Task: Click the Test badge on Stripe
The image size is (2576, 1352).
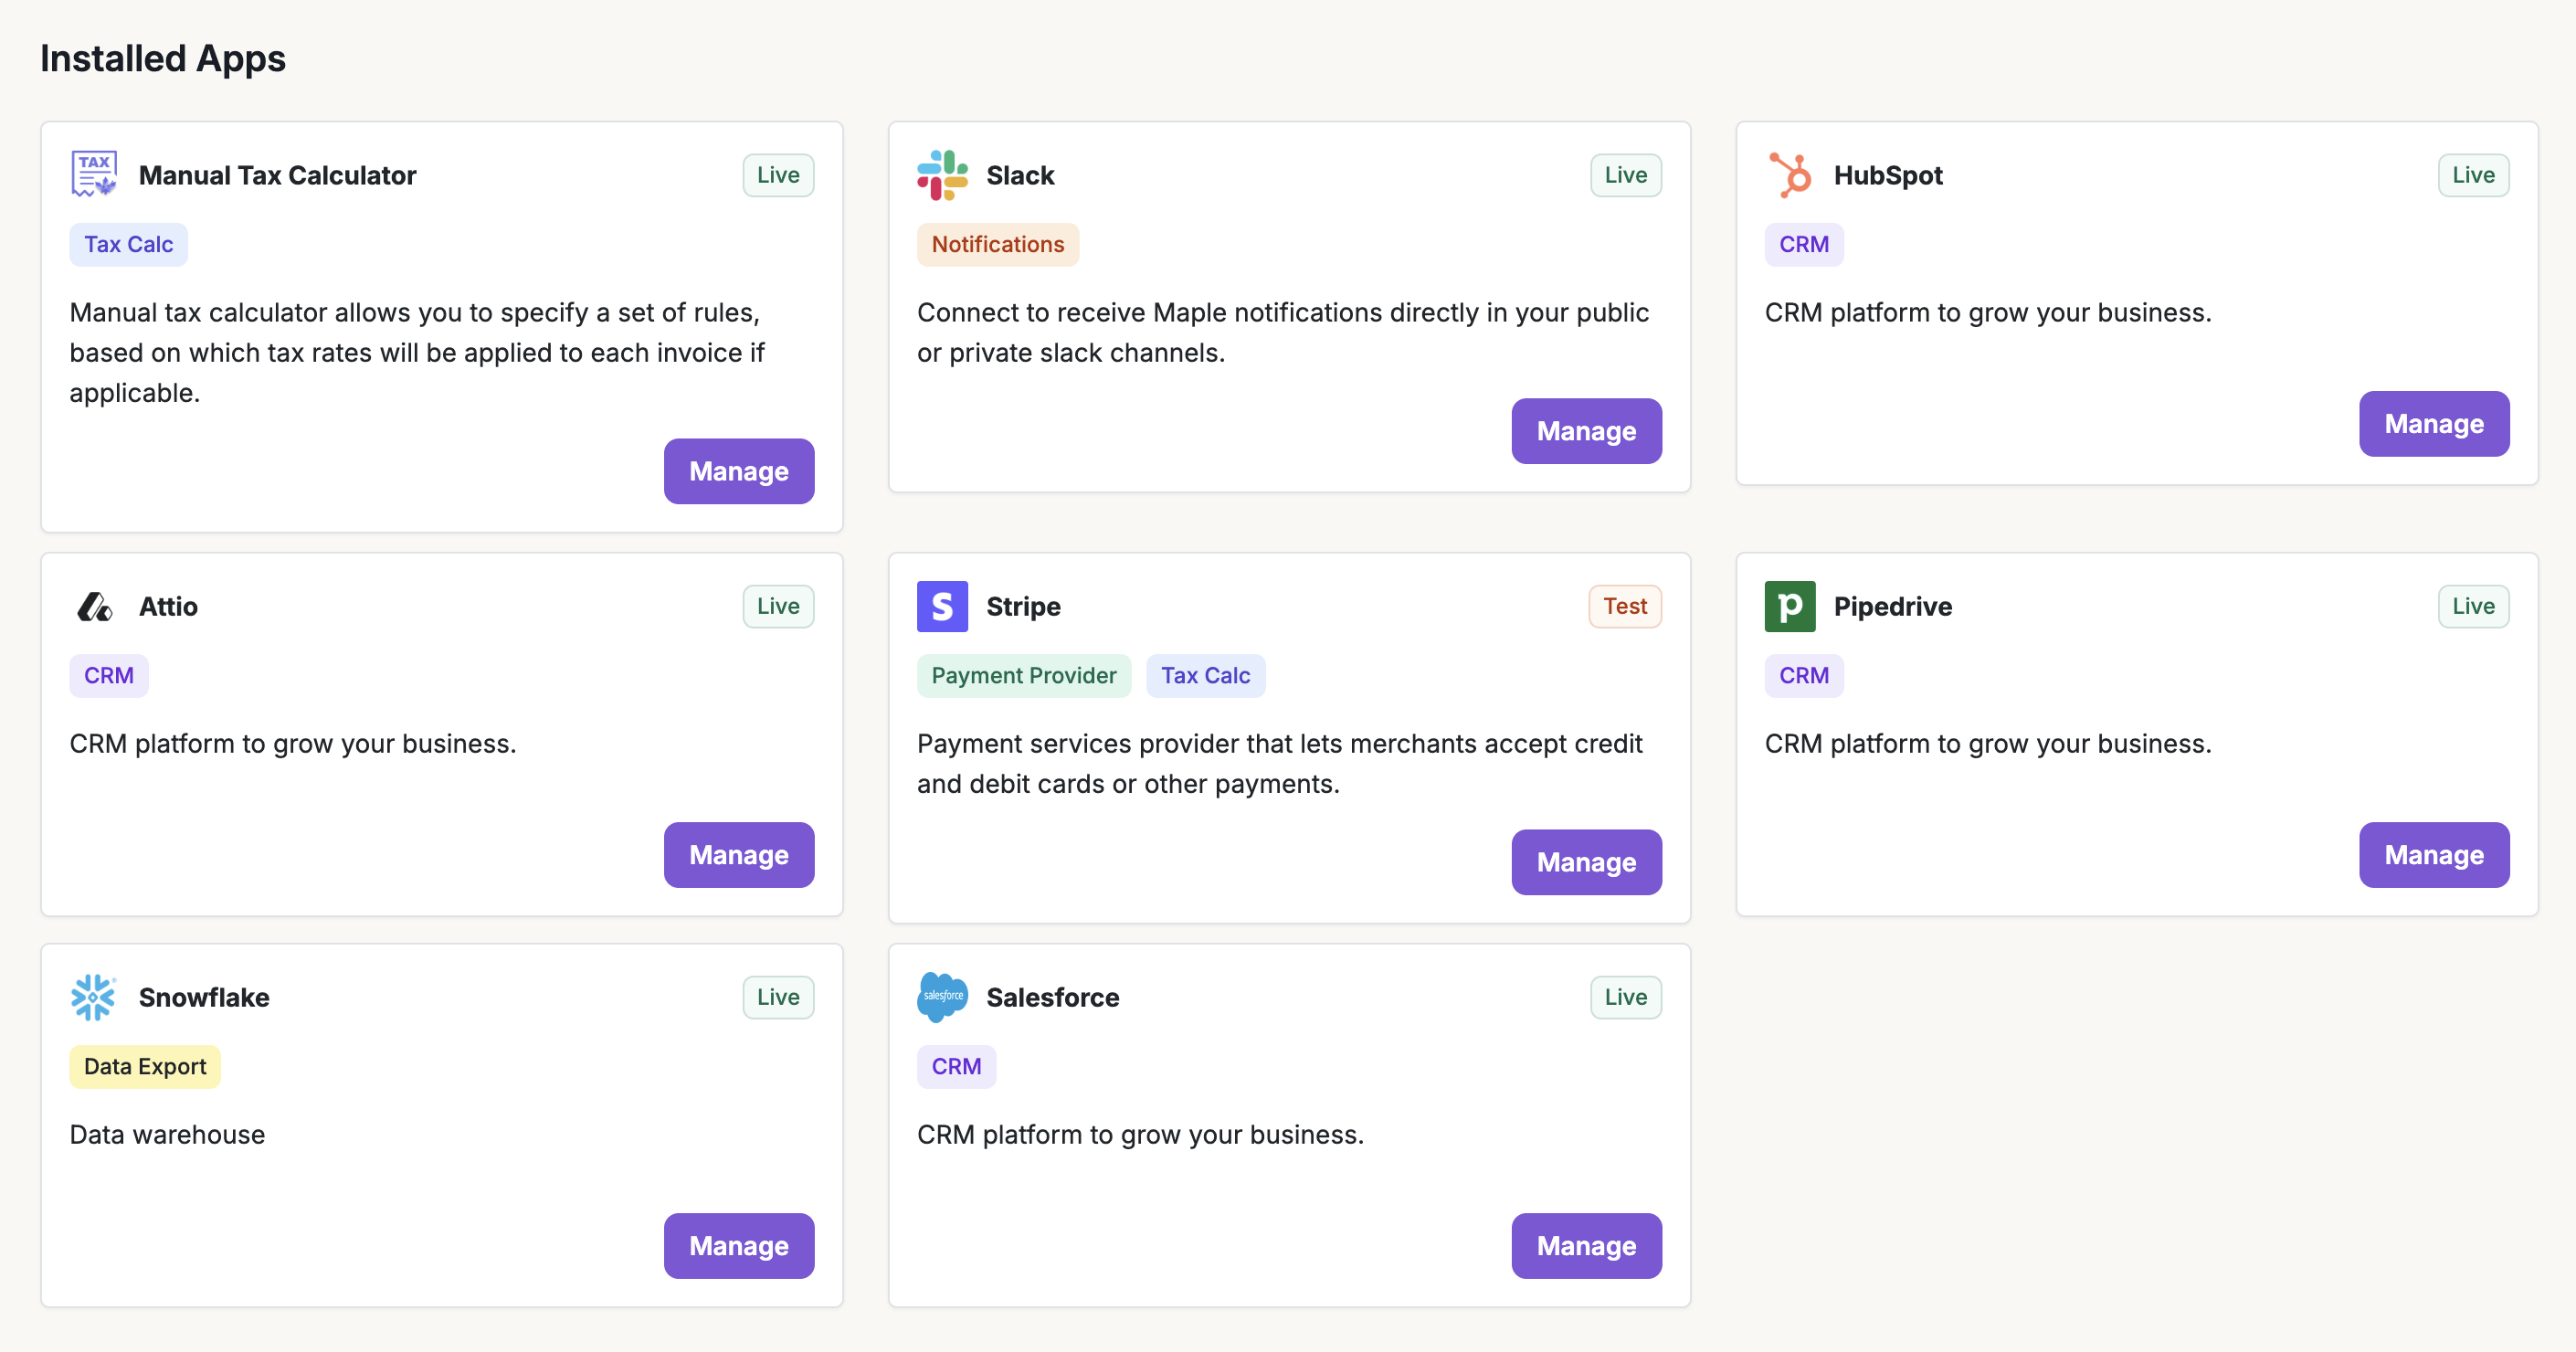Action: coord(1624,606)
